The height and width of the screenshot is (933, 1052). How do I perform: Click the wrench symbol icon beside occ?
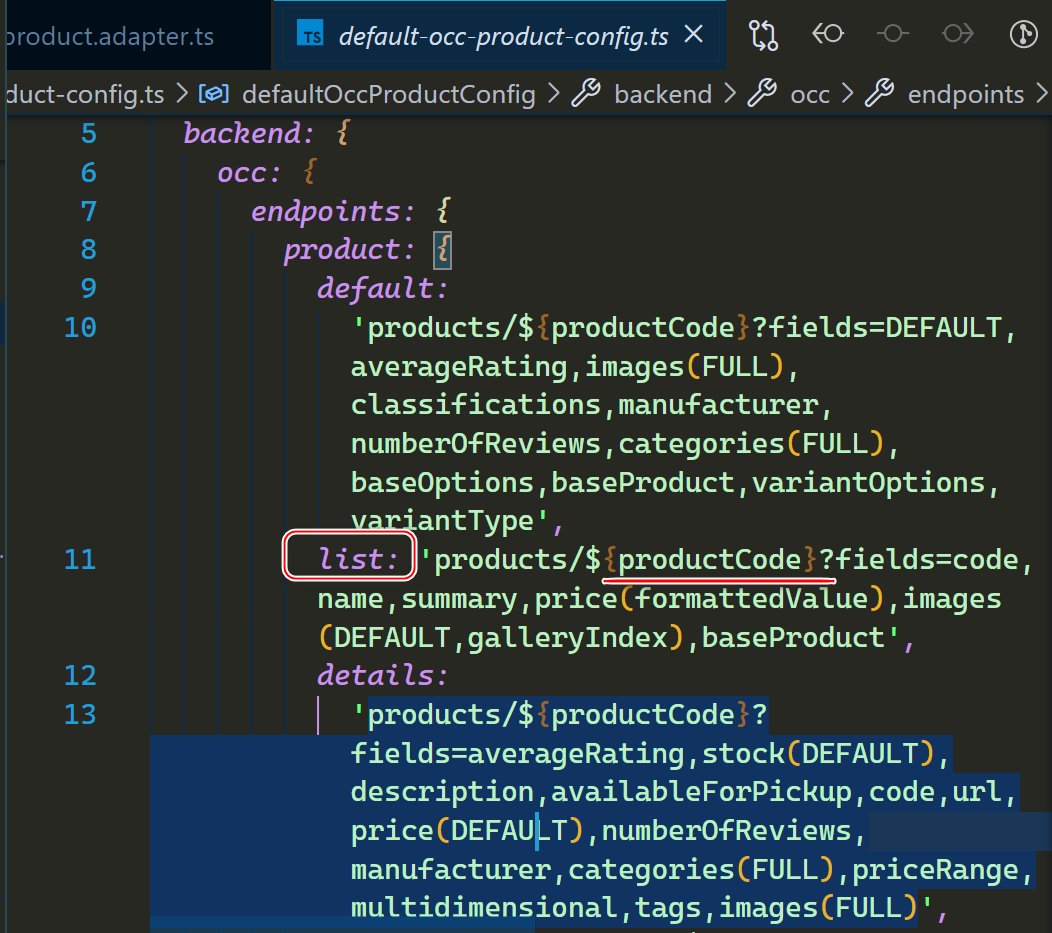pyautogui.click(x=765, y=93)
